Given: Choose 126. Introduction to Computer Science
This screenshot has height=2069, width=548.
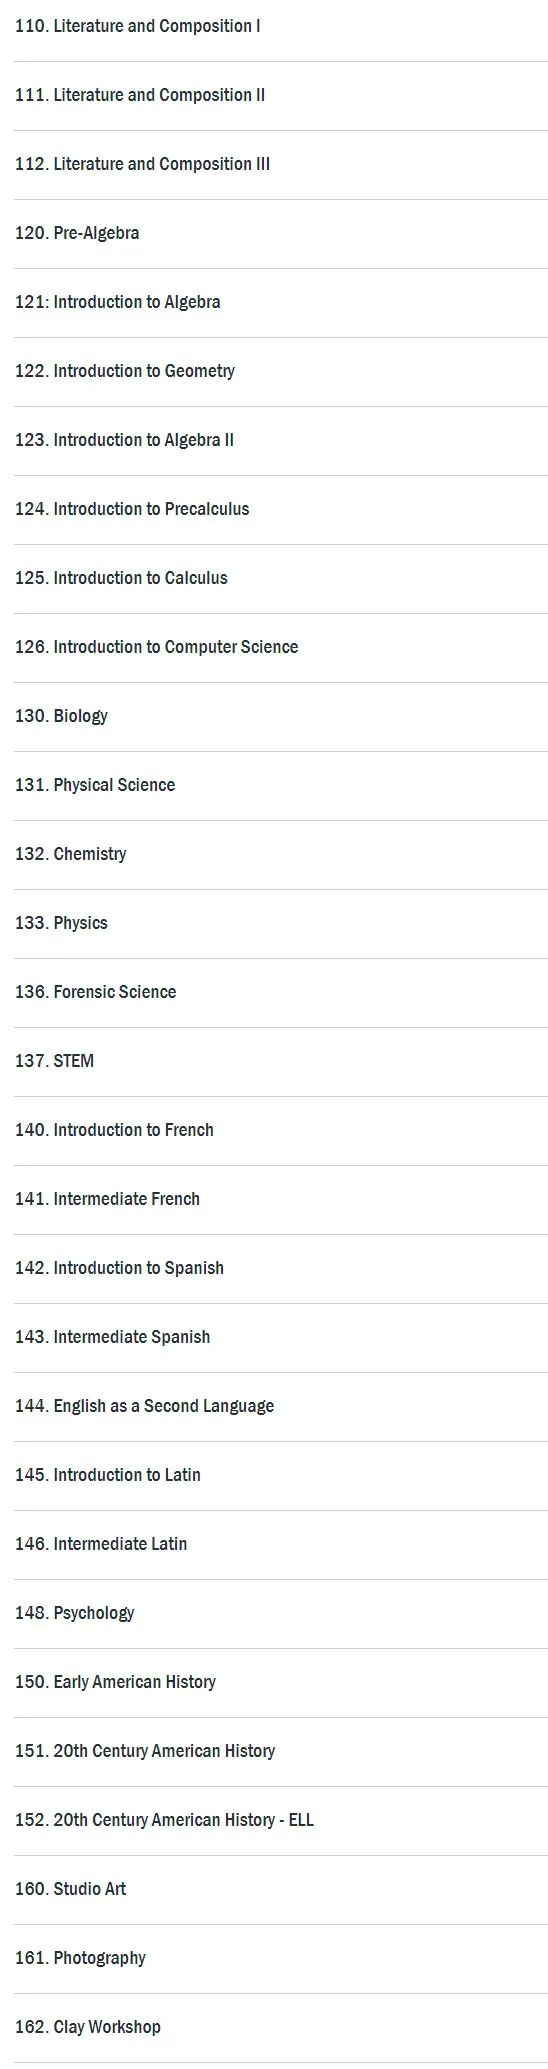Looking at the screenshot, I should click(157, 647).
